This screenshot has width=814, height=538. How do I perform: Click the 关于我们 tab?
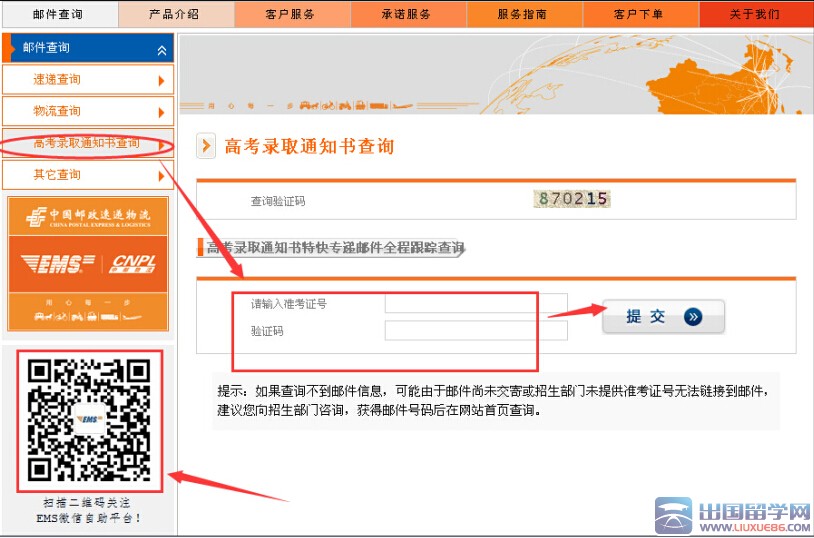tap(754, 14)
